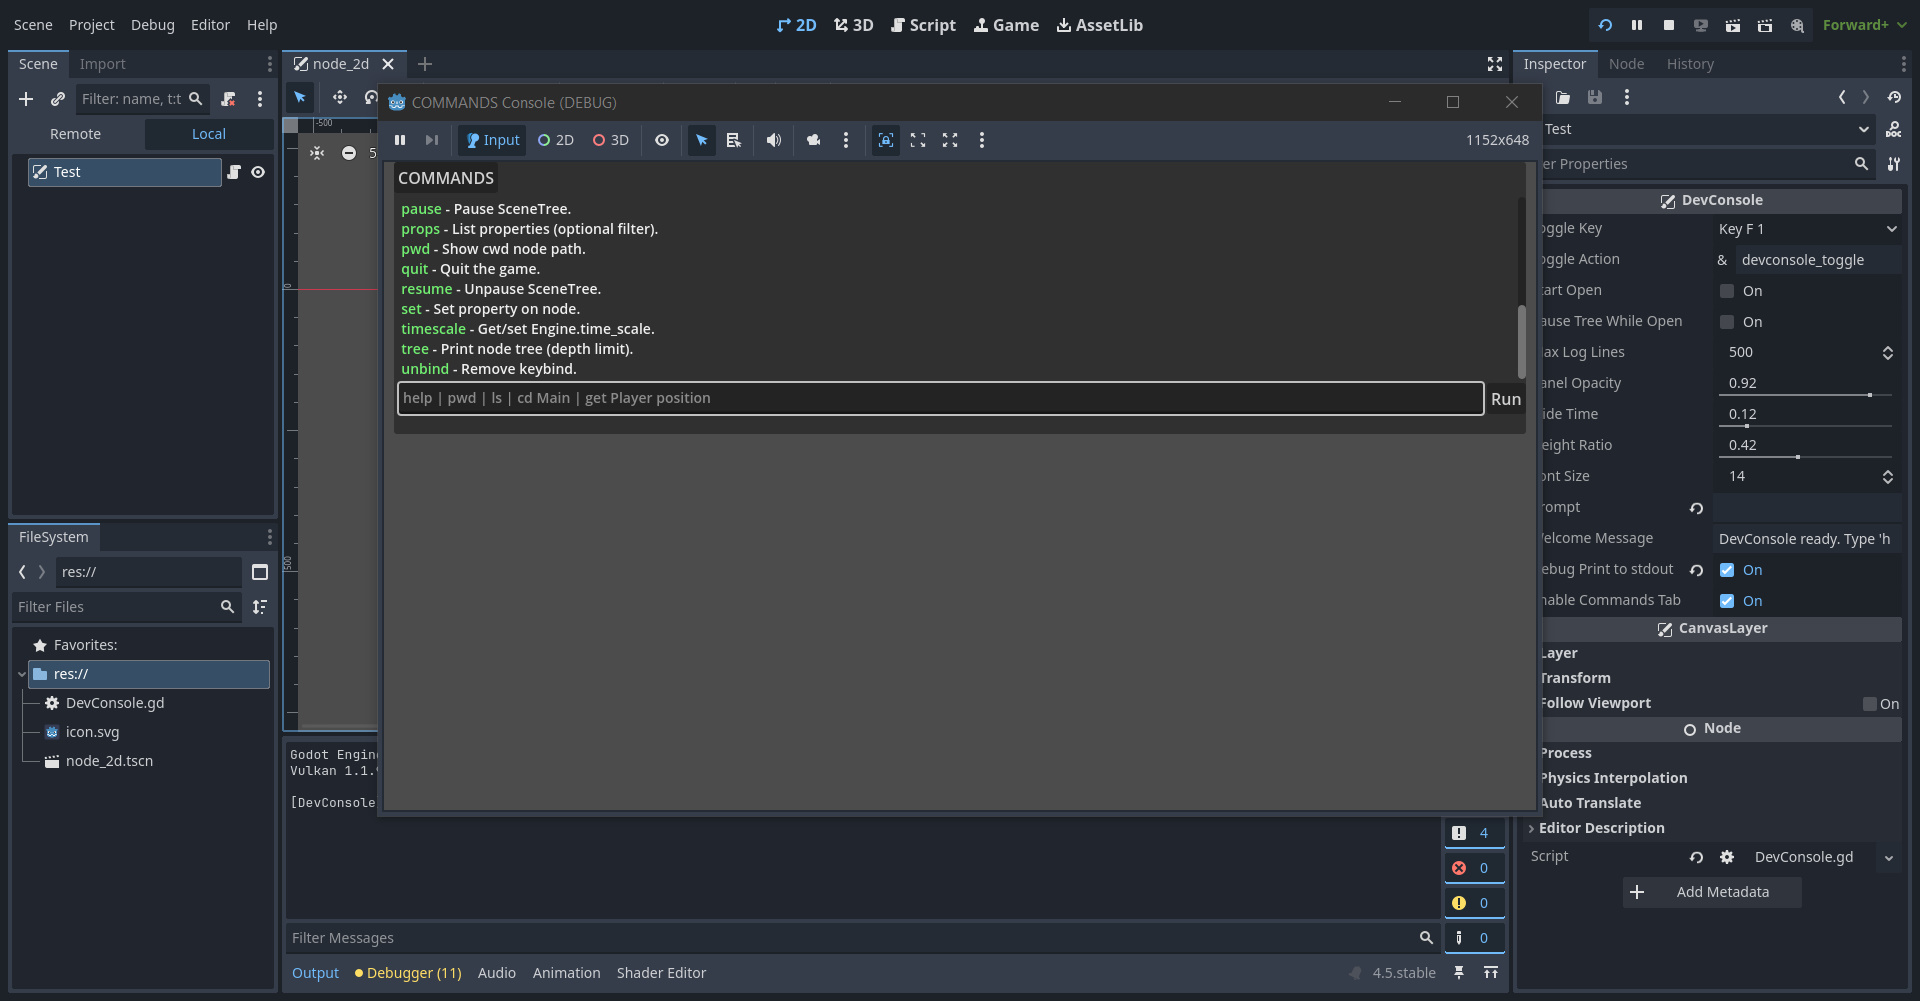Click the stretch-to-fit icon in game toolbar
Screen dimensions: 1920x1001
[918, 140]
